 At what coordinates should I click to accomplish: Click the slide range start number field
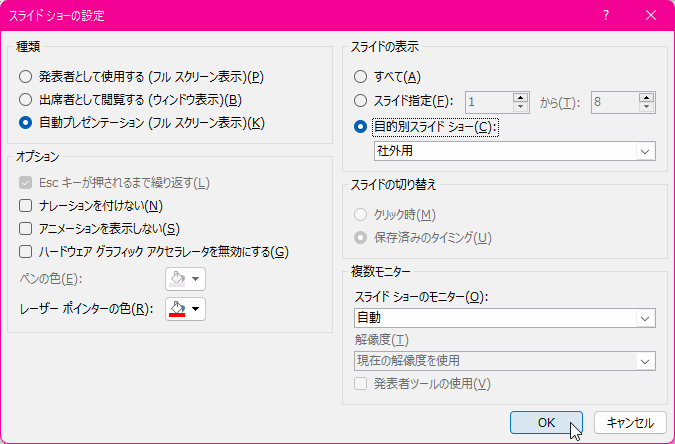tap(487, 101)
